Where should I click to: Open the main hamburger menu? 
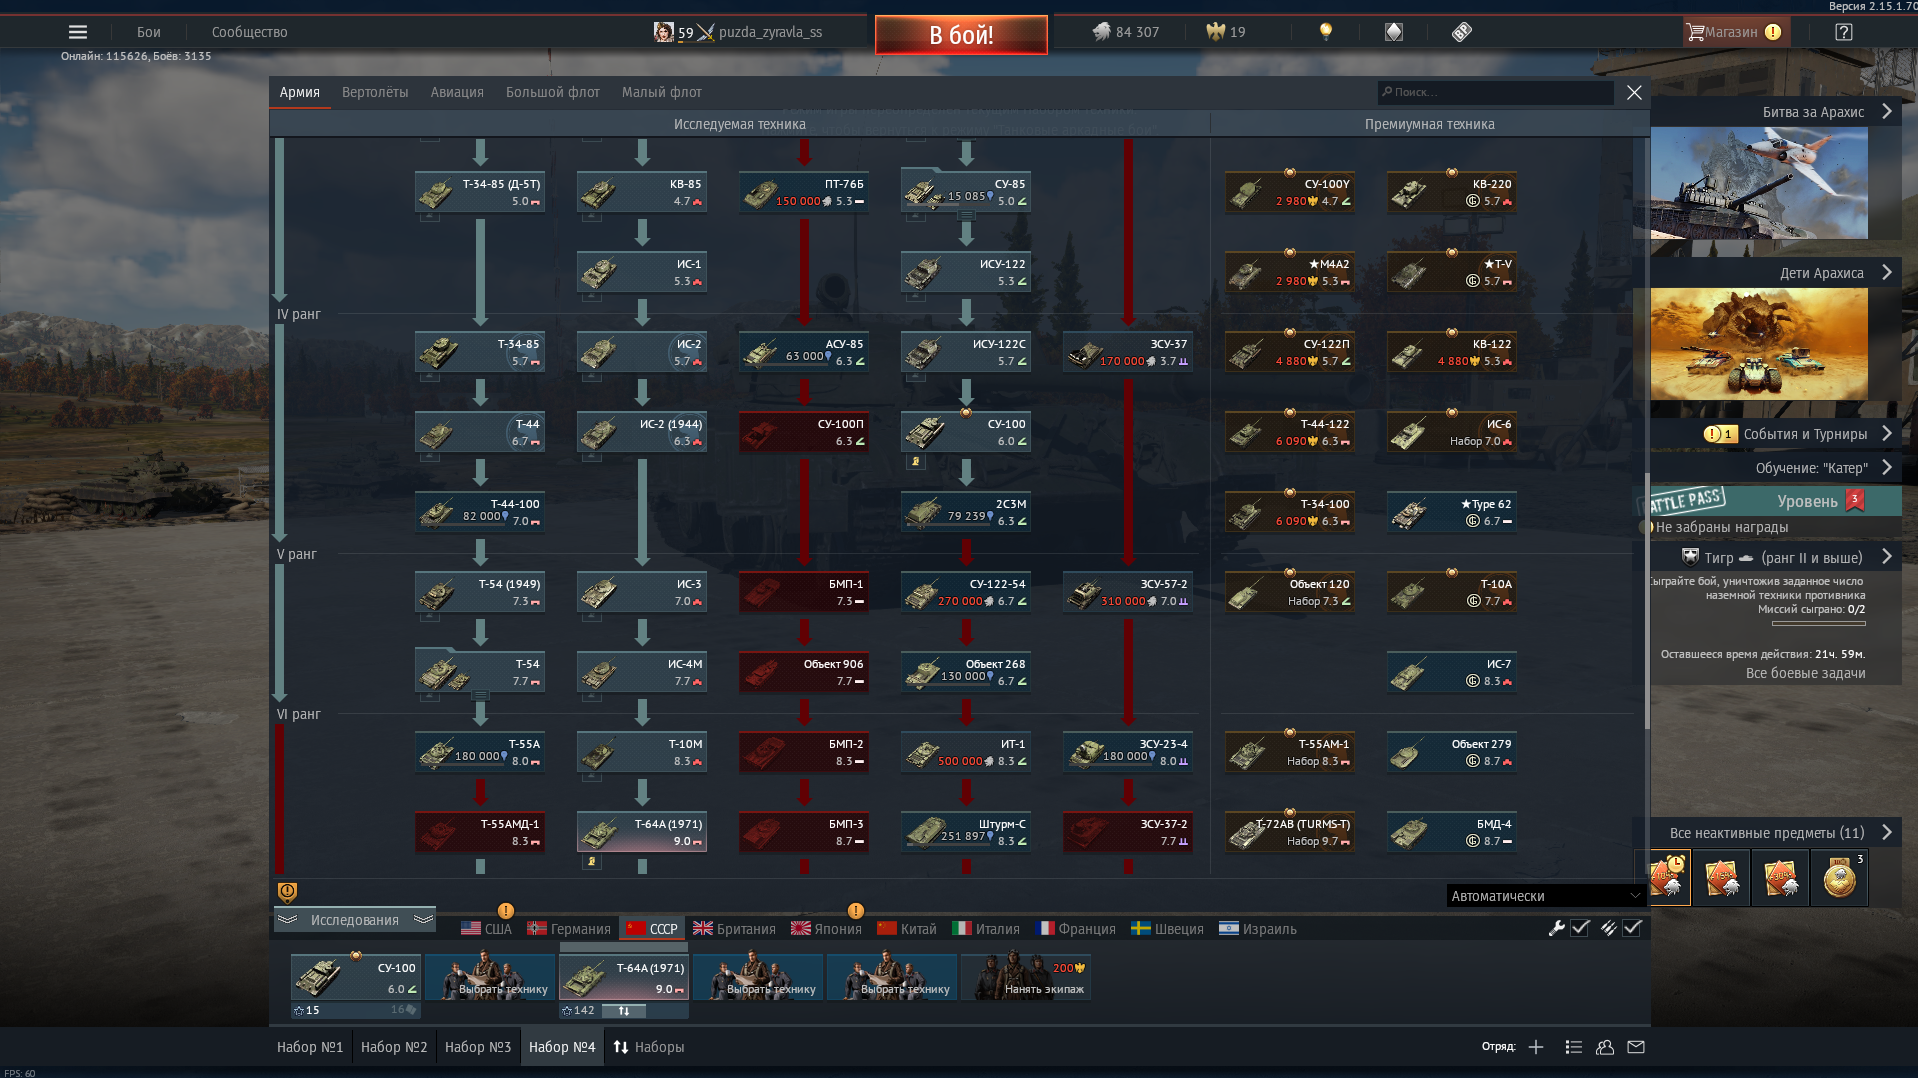(x=78, y=32)
